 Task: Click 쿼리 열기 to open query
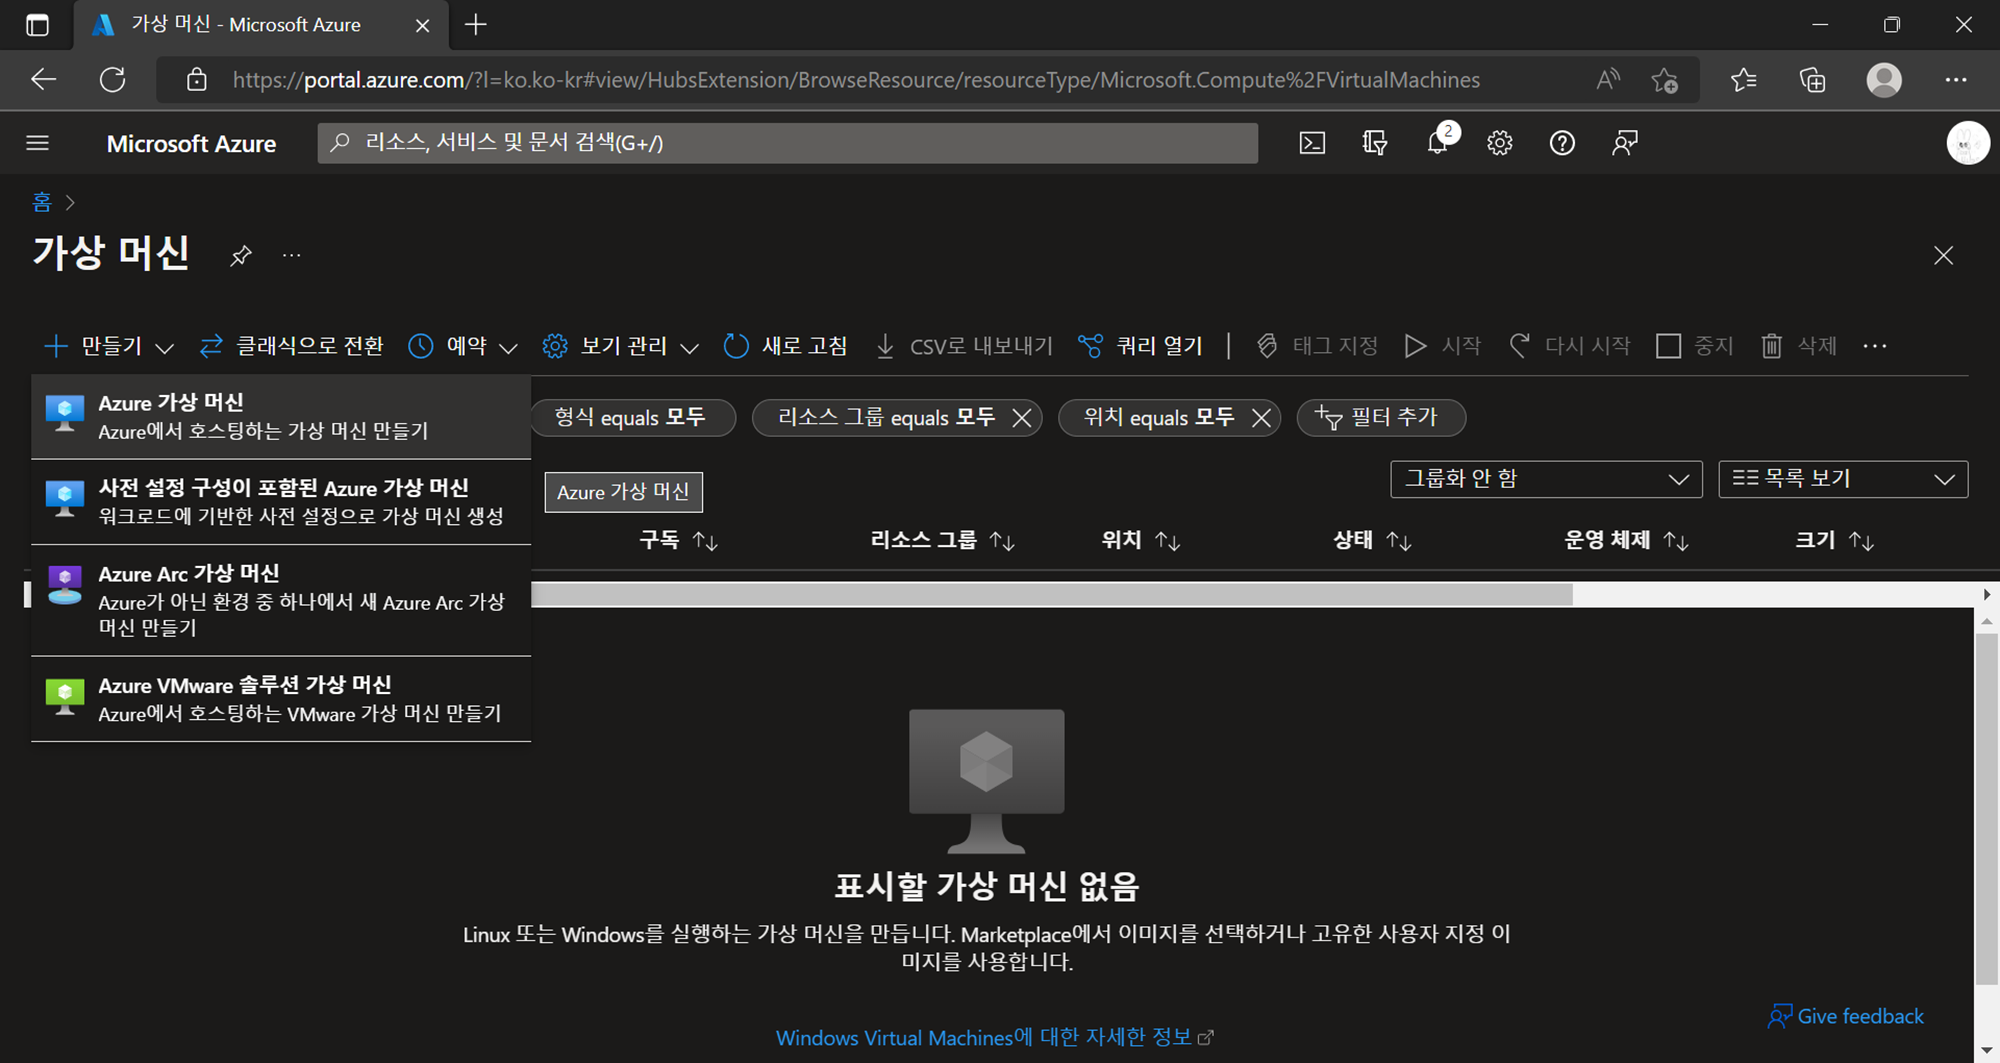click(1141, 346)
